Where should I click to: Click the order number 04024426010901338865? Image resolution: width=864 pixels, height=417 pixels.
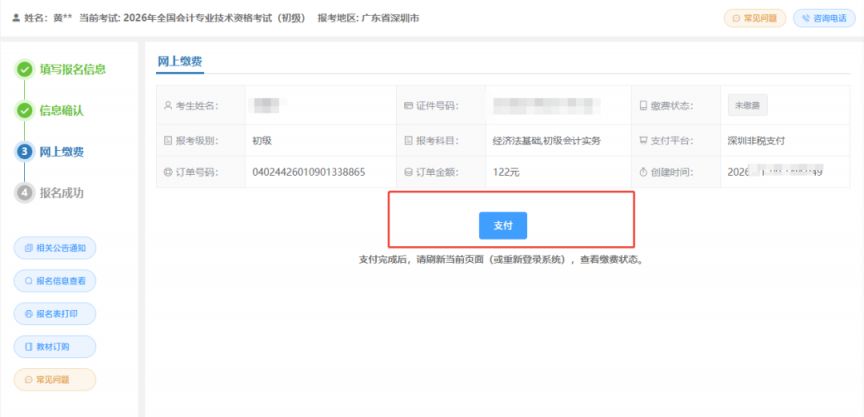pyautogui.click(x=309, y=172)
